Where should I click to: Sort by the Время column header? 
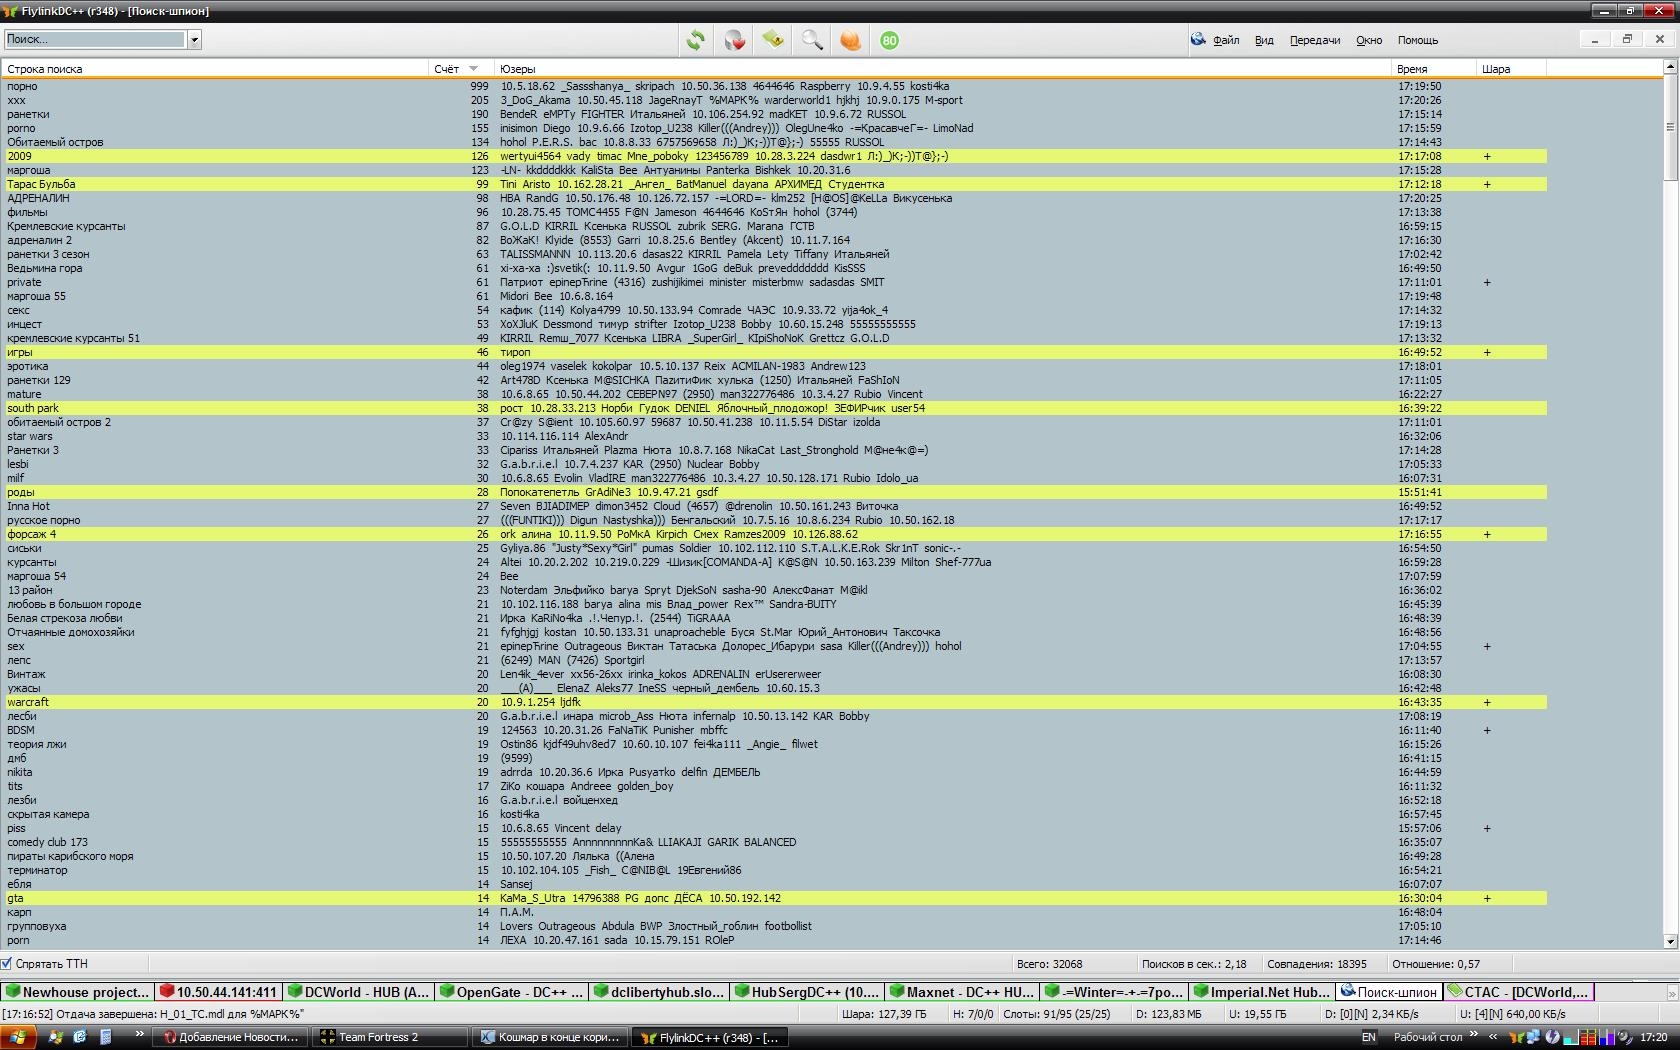1412,69
